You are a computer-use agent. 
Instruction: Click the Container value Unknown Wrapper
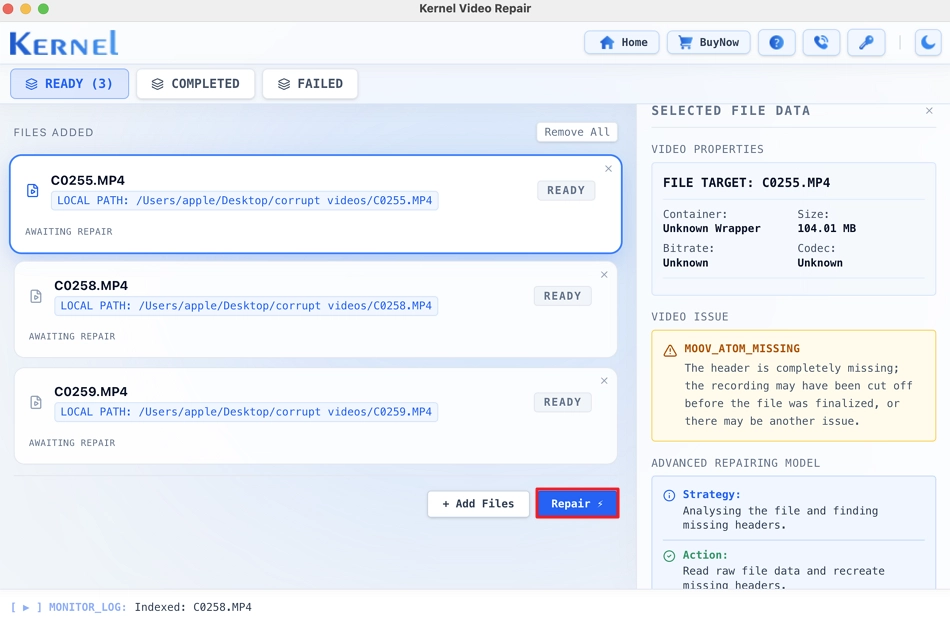711,228
